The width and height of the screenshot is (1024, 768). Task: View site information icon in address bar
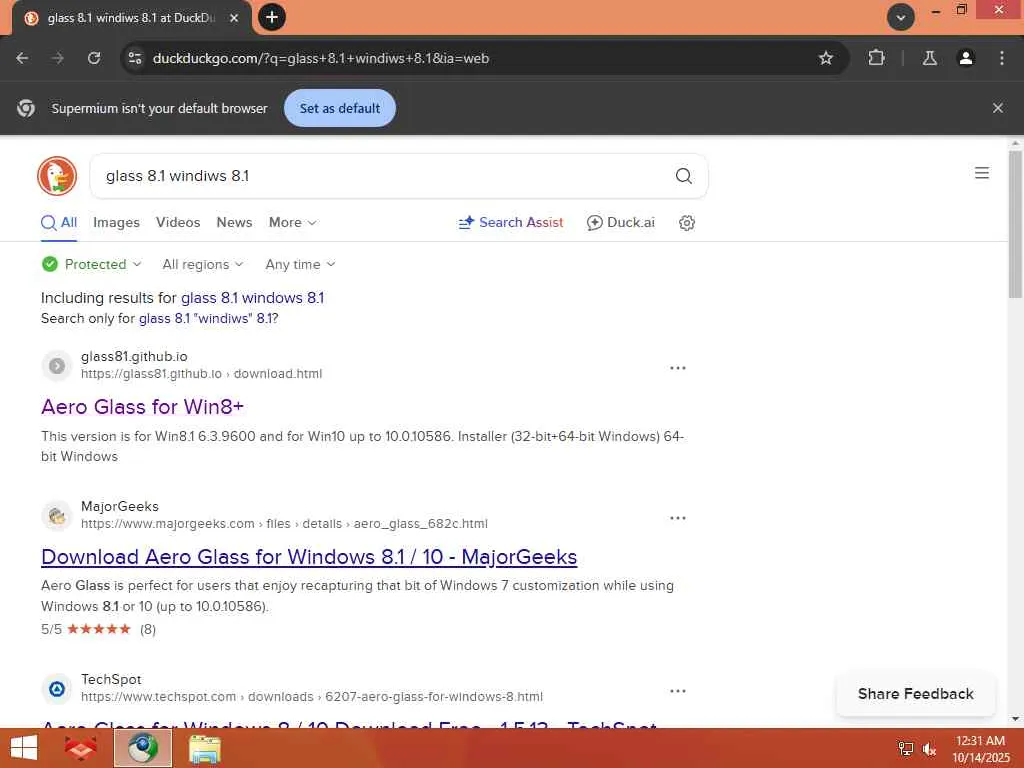click(x=135, y=58)
